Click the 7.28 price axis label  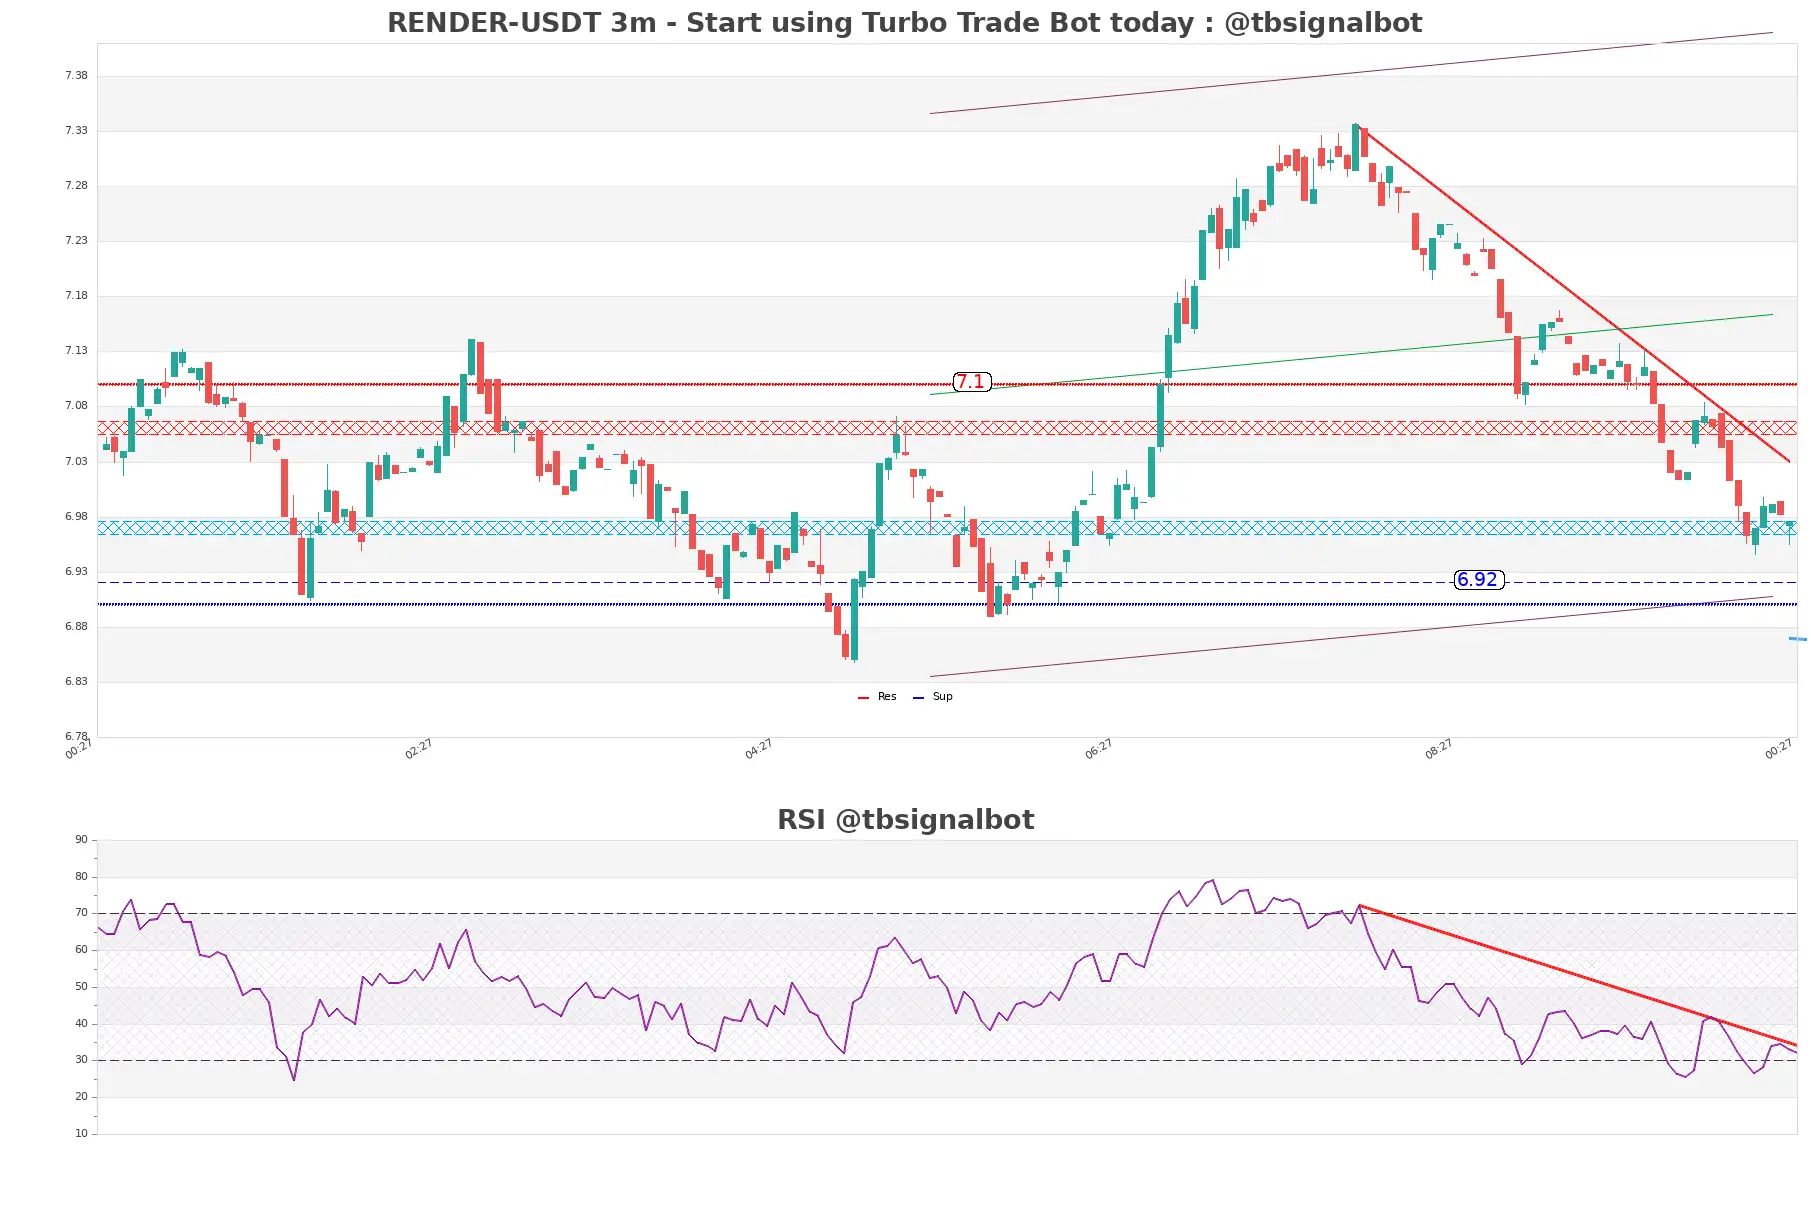coord(76,186)
